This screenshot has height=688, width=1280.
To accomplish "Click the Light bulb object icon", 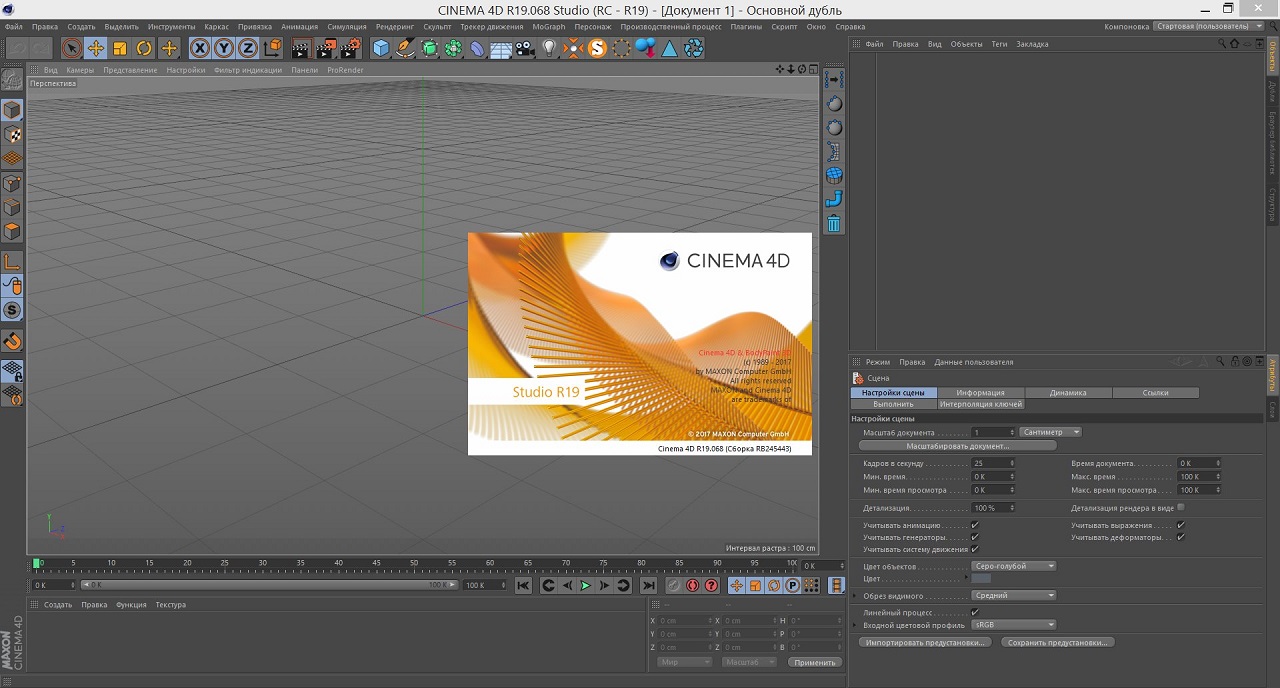I will tap(549, 48).
